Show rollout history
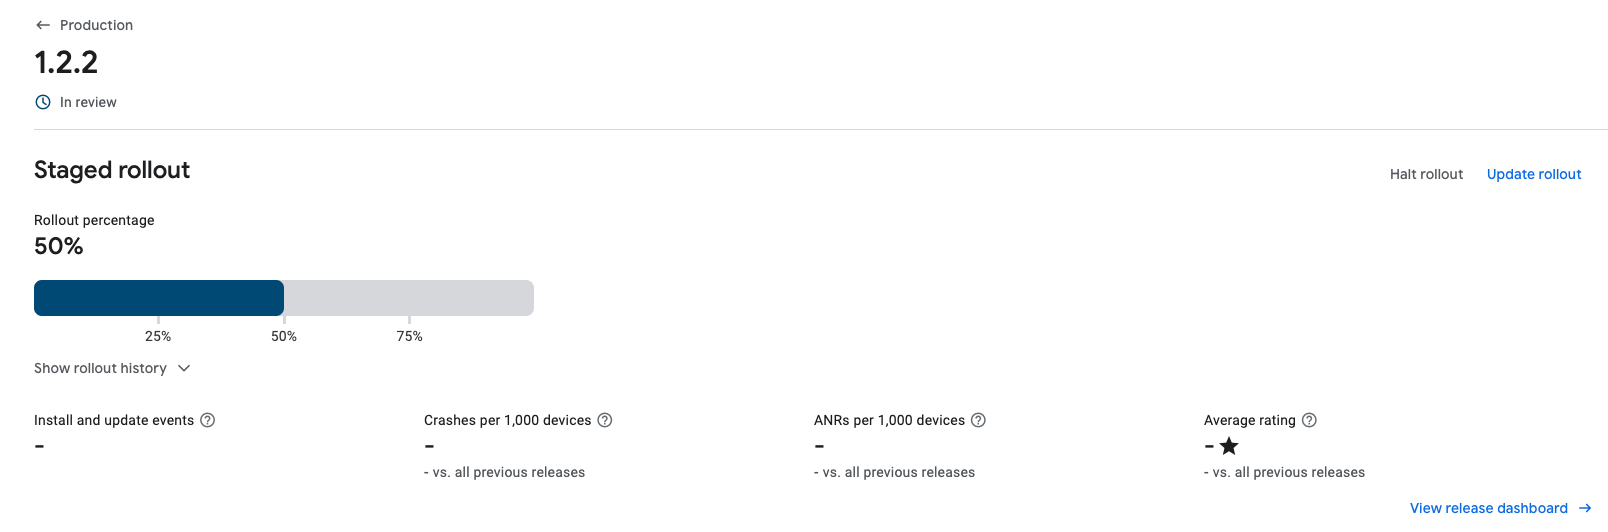 [x=100, y=368]
